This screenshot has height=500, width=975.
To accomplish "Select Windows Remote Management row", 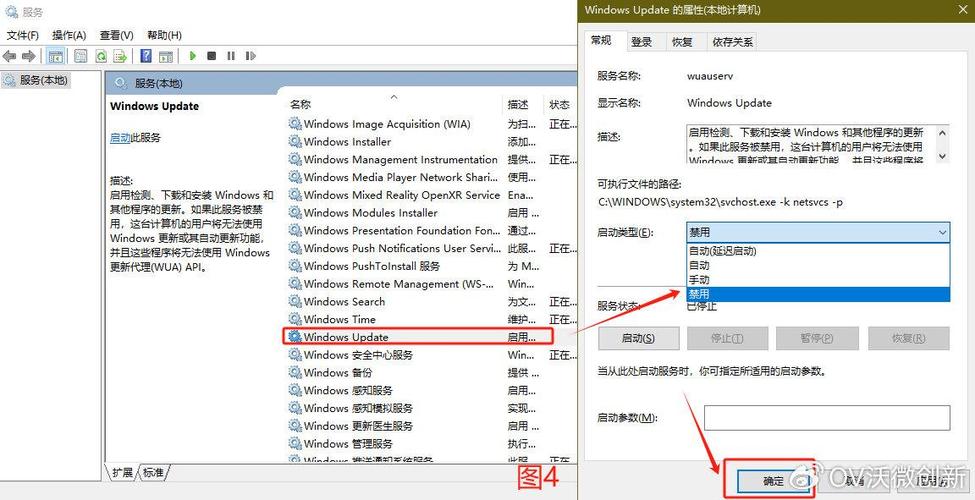I will pos(432,284).
